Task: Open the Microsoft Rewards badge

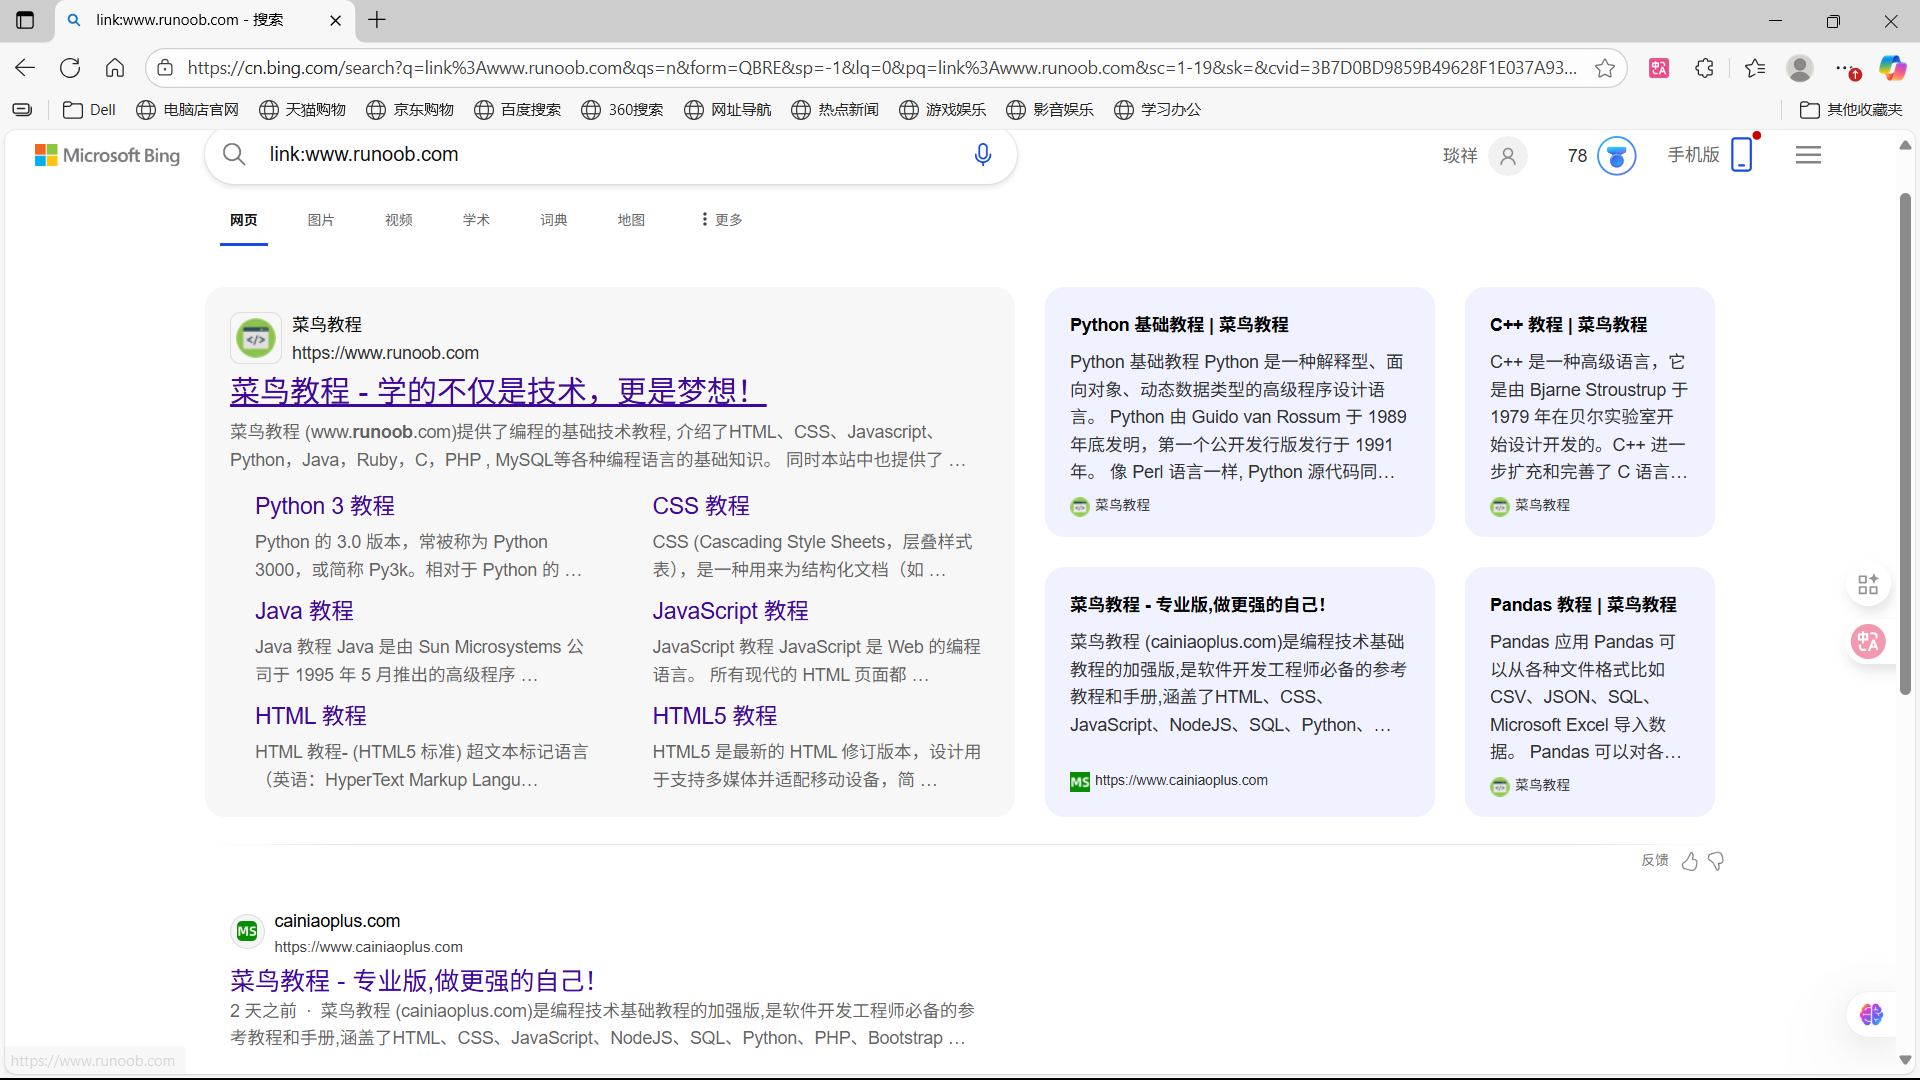Action: click(1617, 155)
